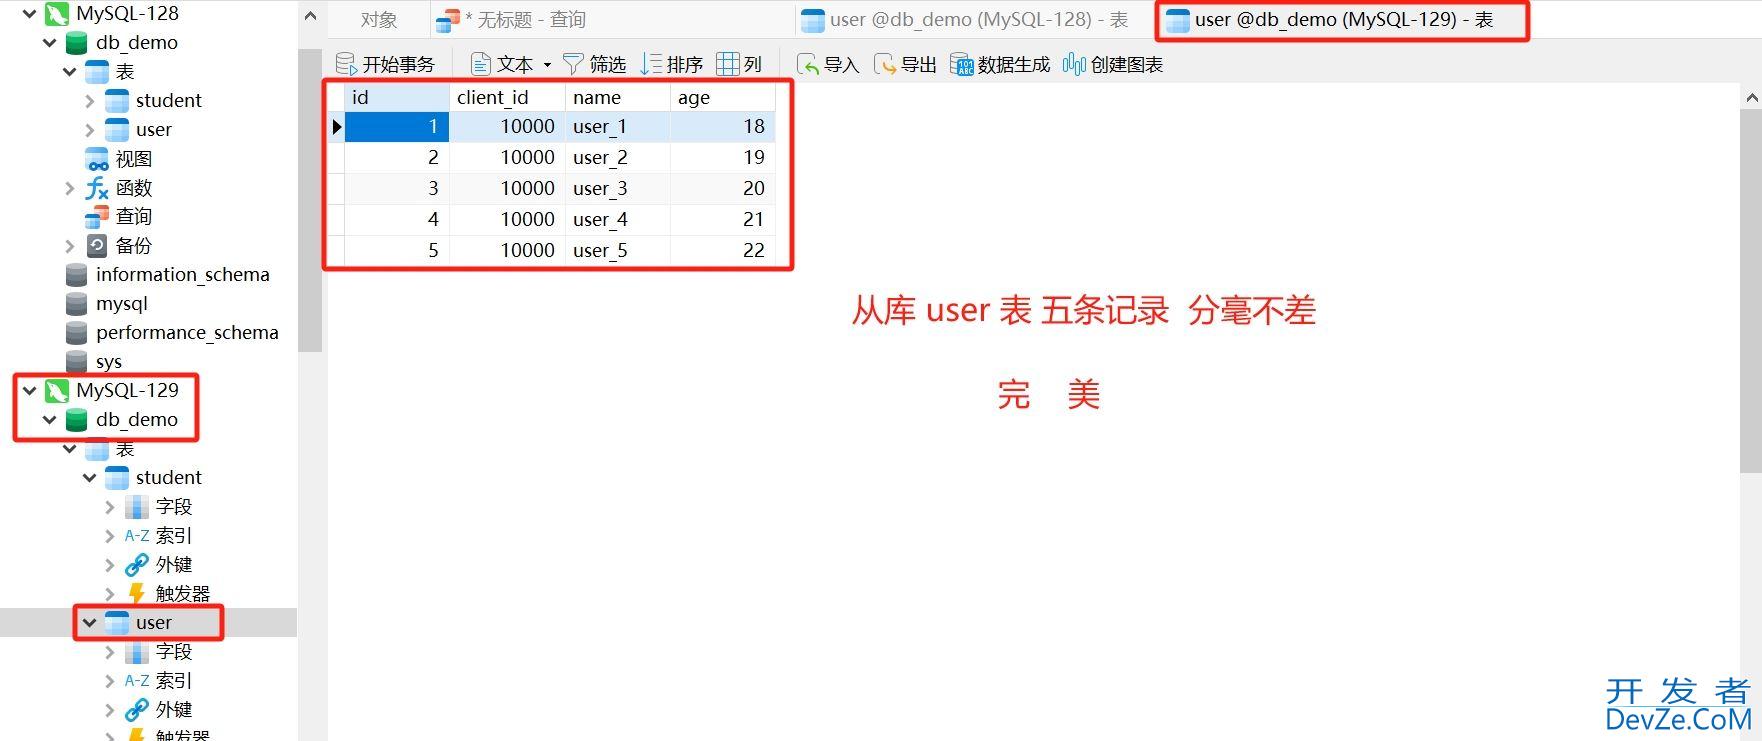Click the name column header

click(x=617, y=97)
